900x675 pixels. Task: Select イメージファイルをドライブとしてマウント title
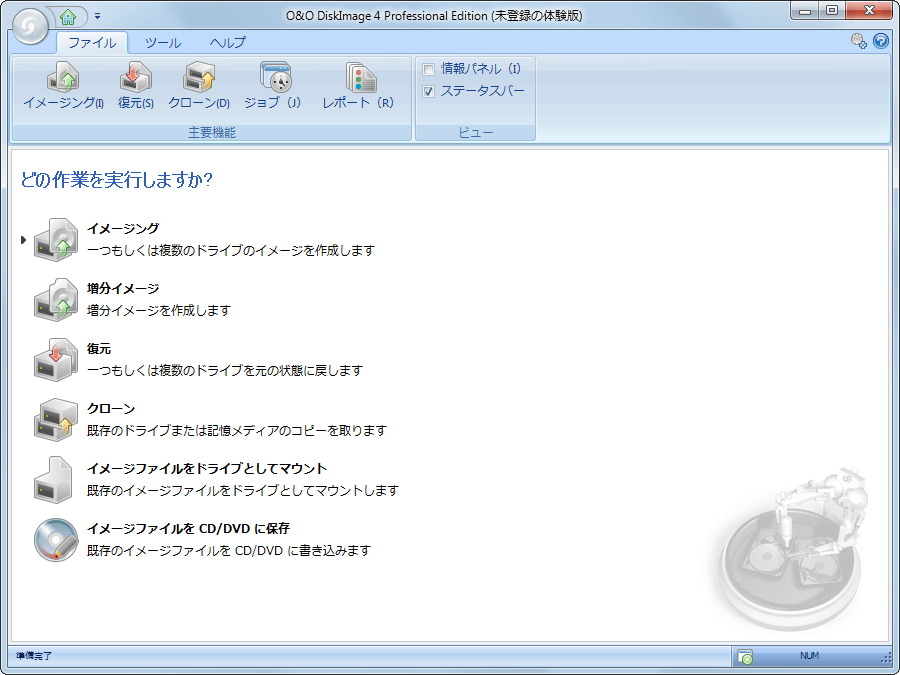(207, 468)
